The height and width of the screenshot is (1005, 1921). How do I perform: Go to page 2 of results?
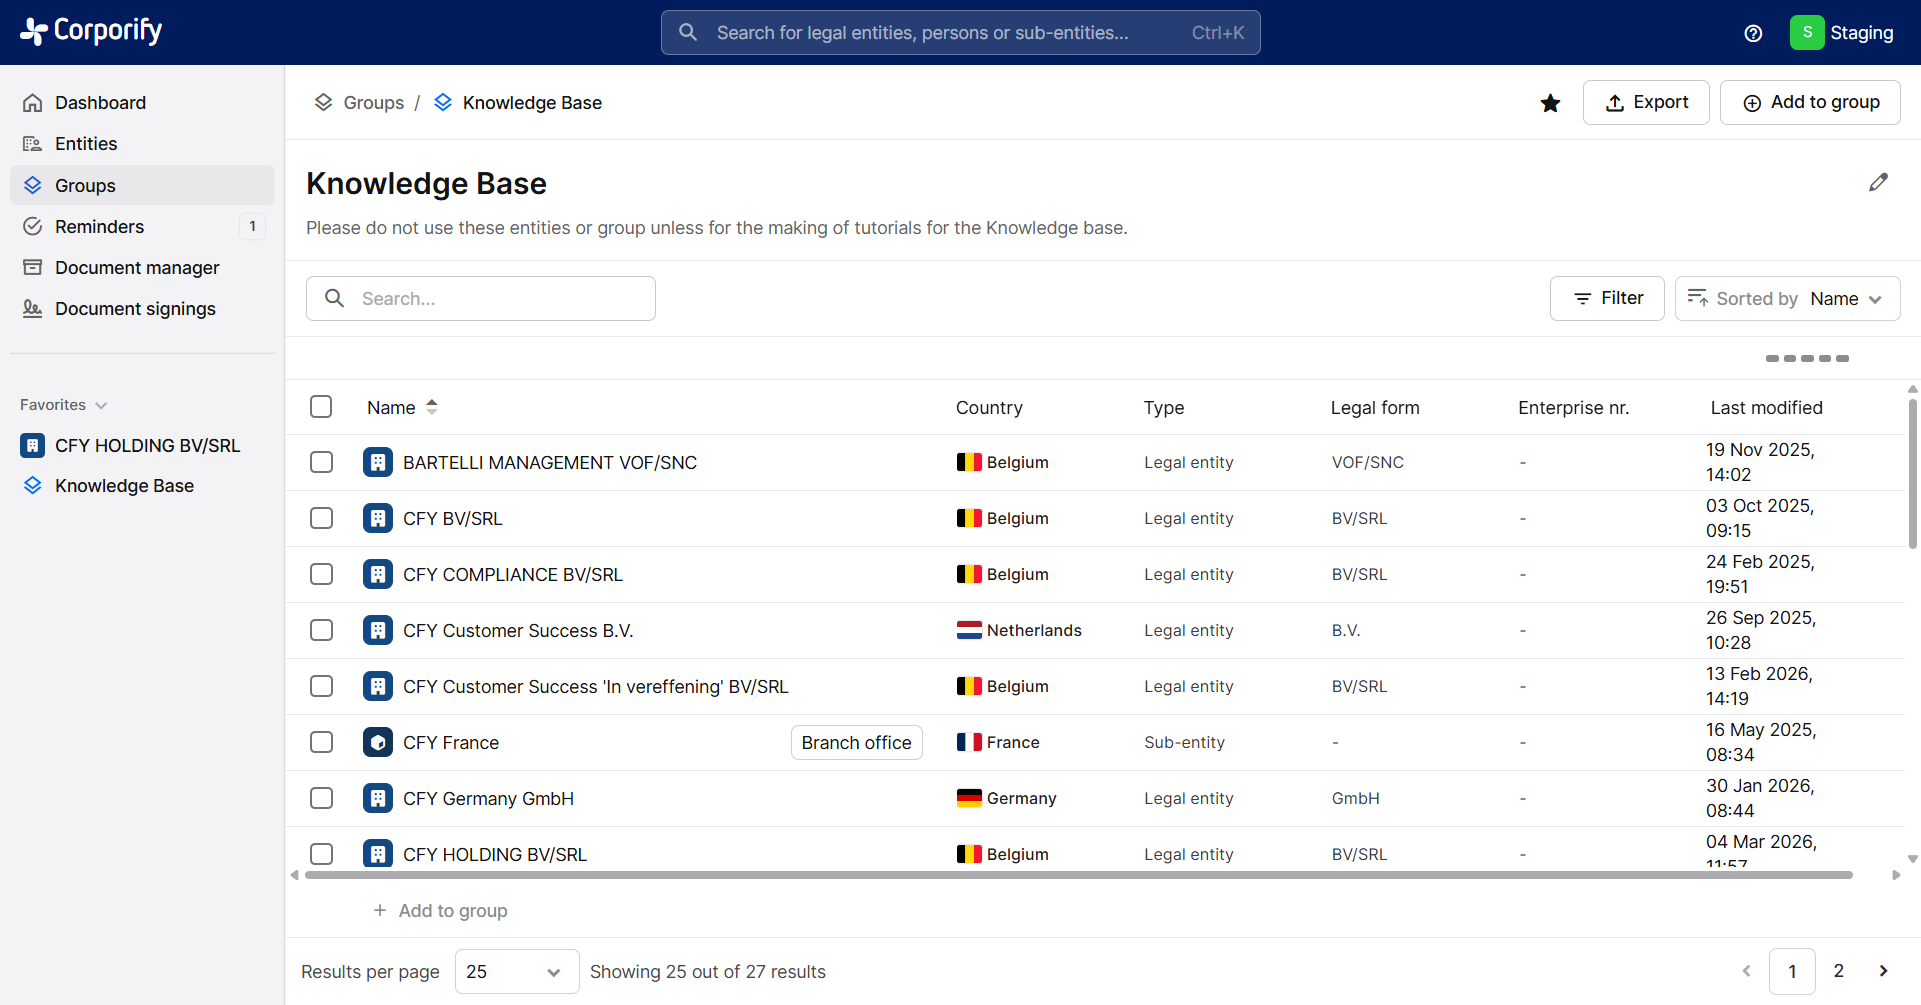tap(1838, 971)
